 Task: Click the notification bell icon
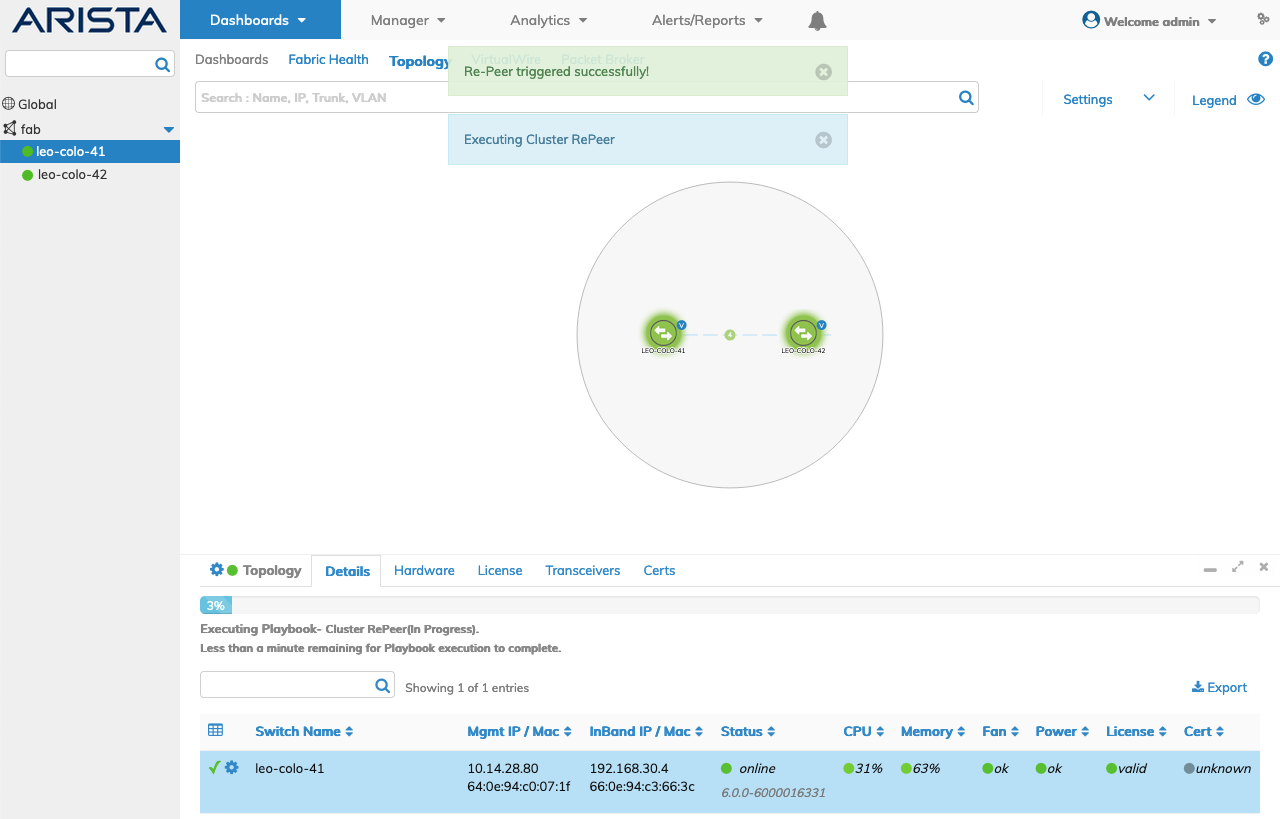817,20
